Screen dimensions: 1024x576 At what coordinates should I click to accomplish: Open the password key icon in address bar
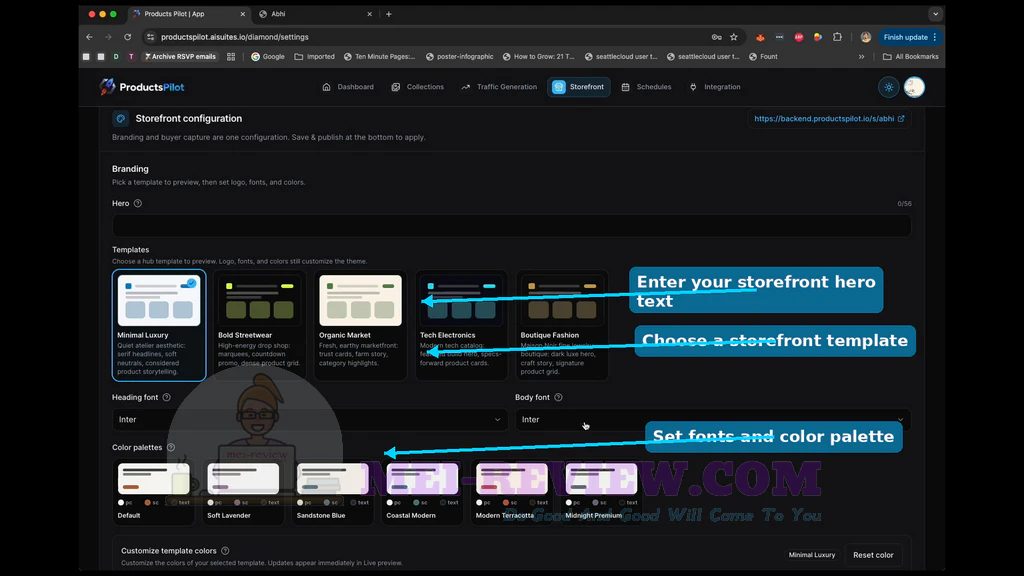tap(716, 37)
